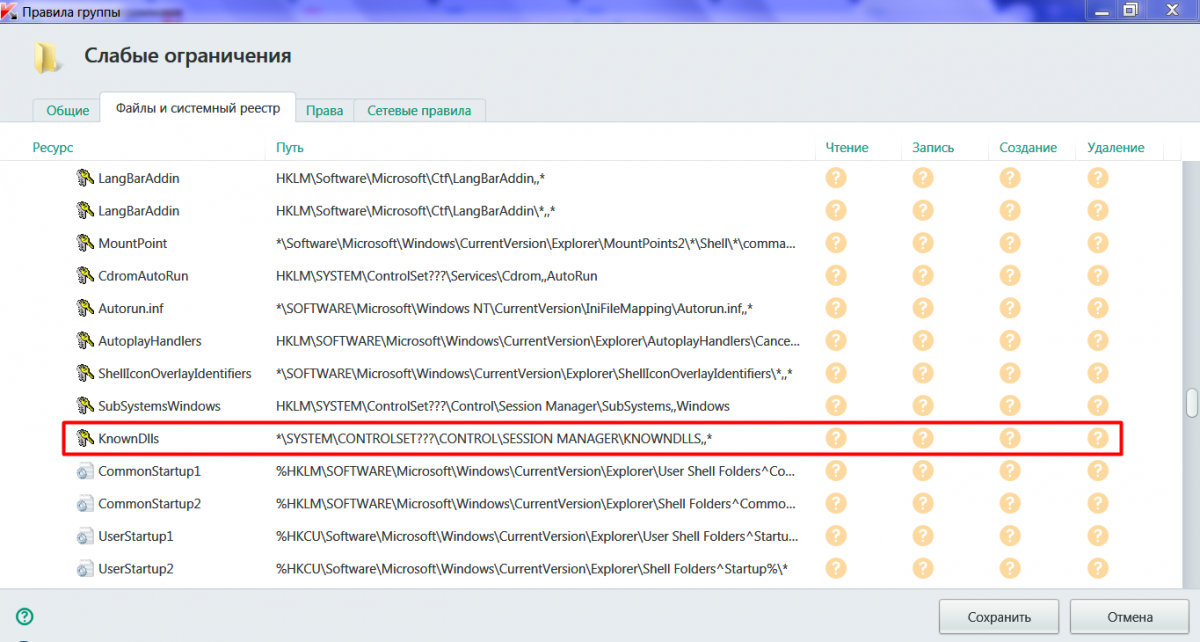Viewport: 1200px width, 642px height.
Task: Click the Запись column header
Action: coord(933,148)
